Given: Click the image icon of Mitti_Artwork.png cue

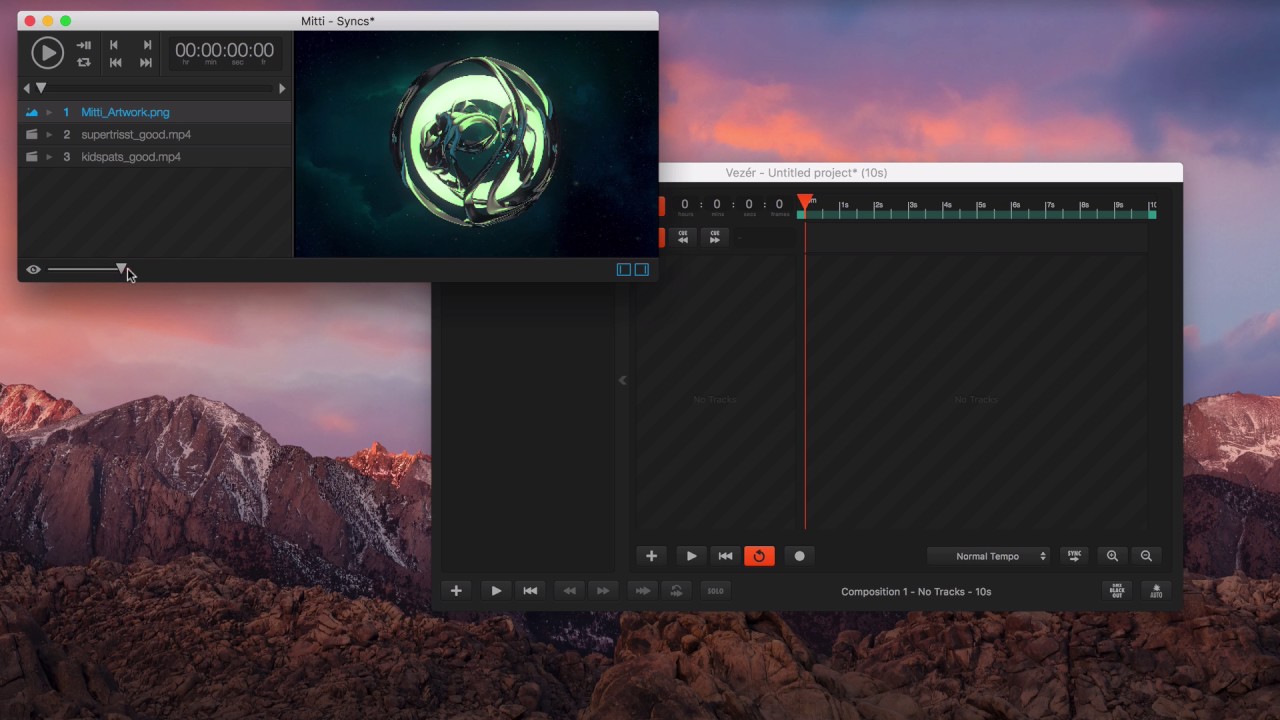Looking at the screenshot, I should [31, 112].
